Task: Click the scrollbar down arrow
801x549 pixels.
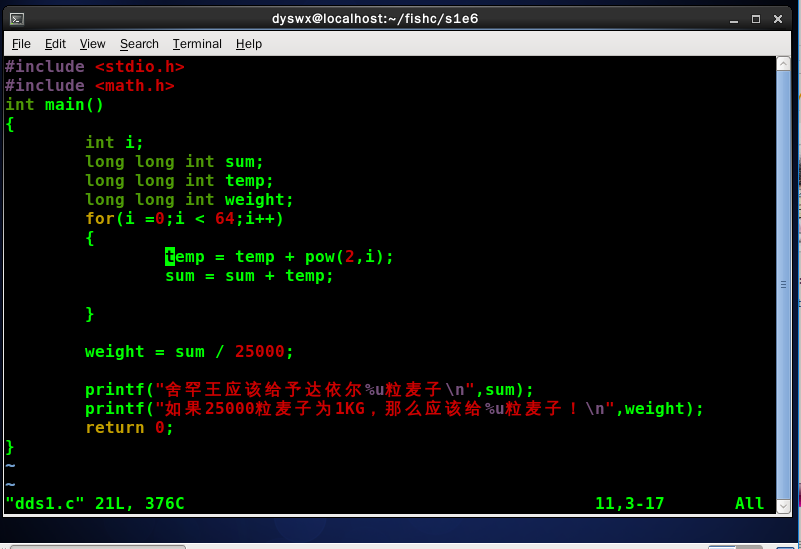Action: pos(784,506)
